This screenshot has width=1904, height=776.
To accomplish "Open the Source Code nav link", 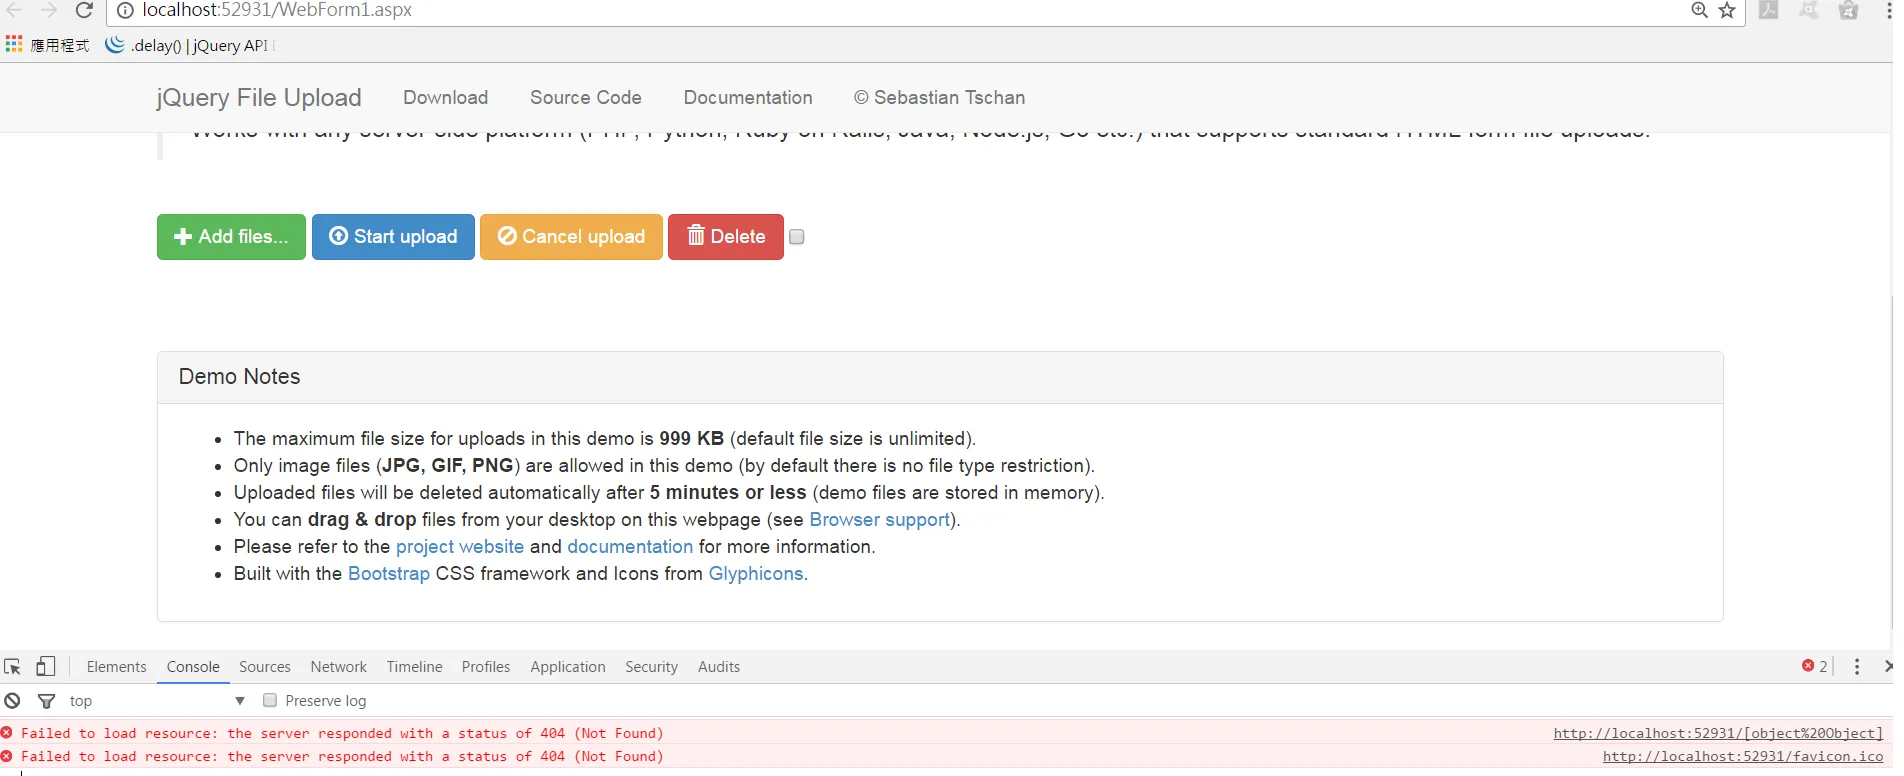I will [x=586, y=97].
